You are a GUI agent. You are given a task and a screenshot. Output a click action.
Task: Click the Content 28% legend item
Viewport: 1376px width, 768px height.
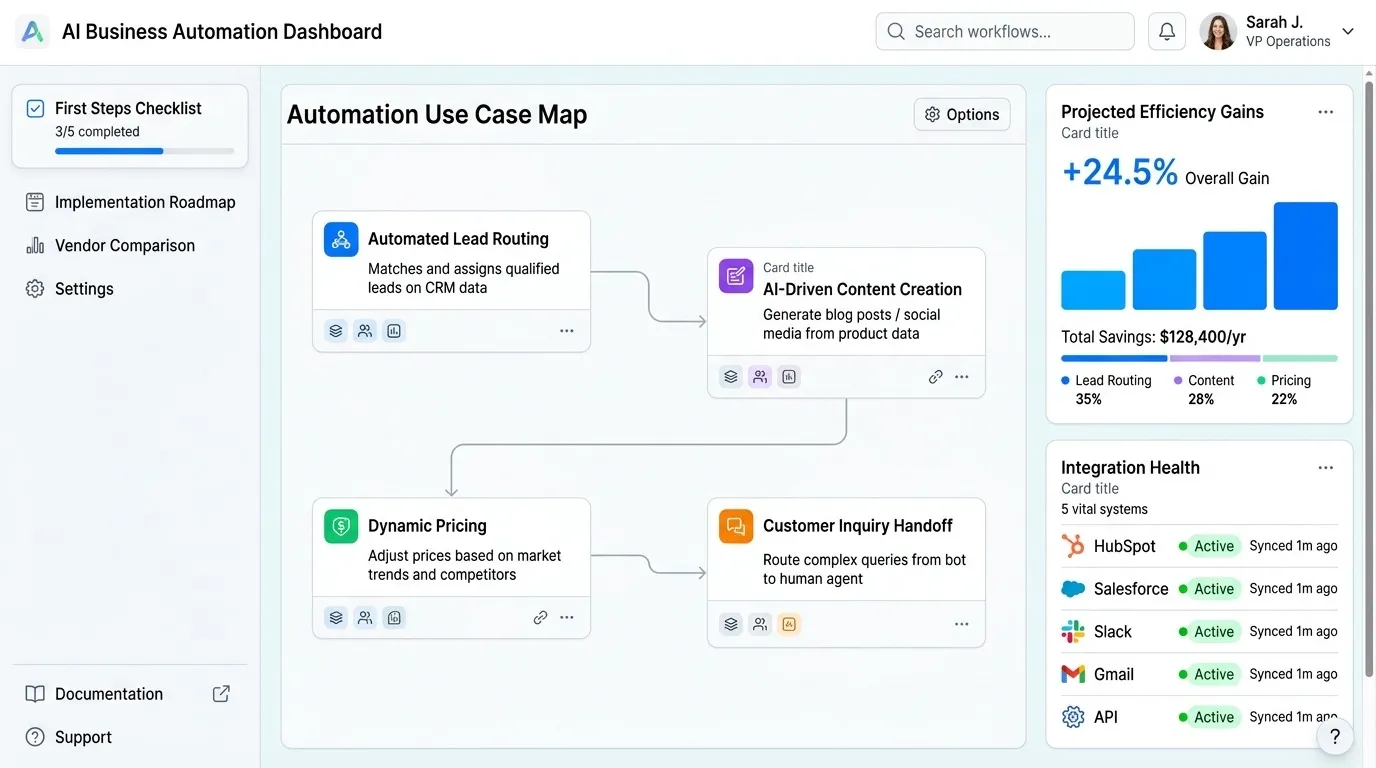pos(1204,389)
